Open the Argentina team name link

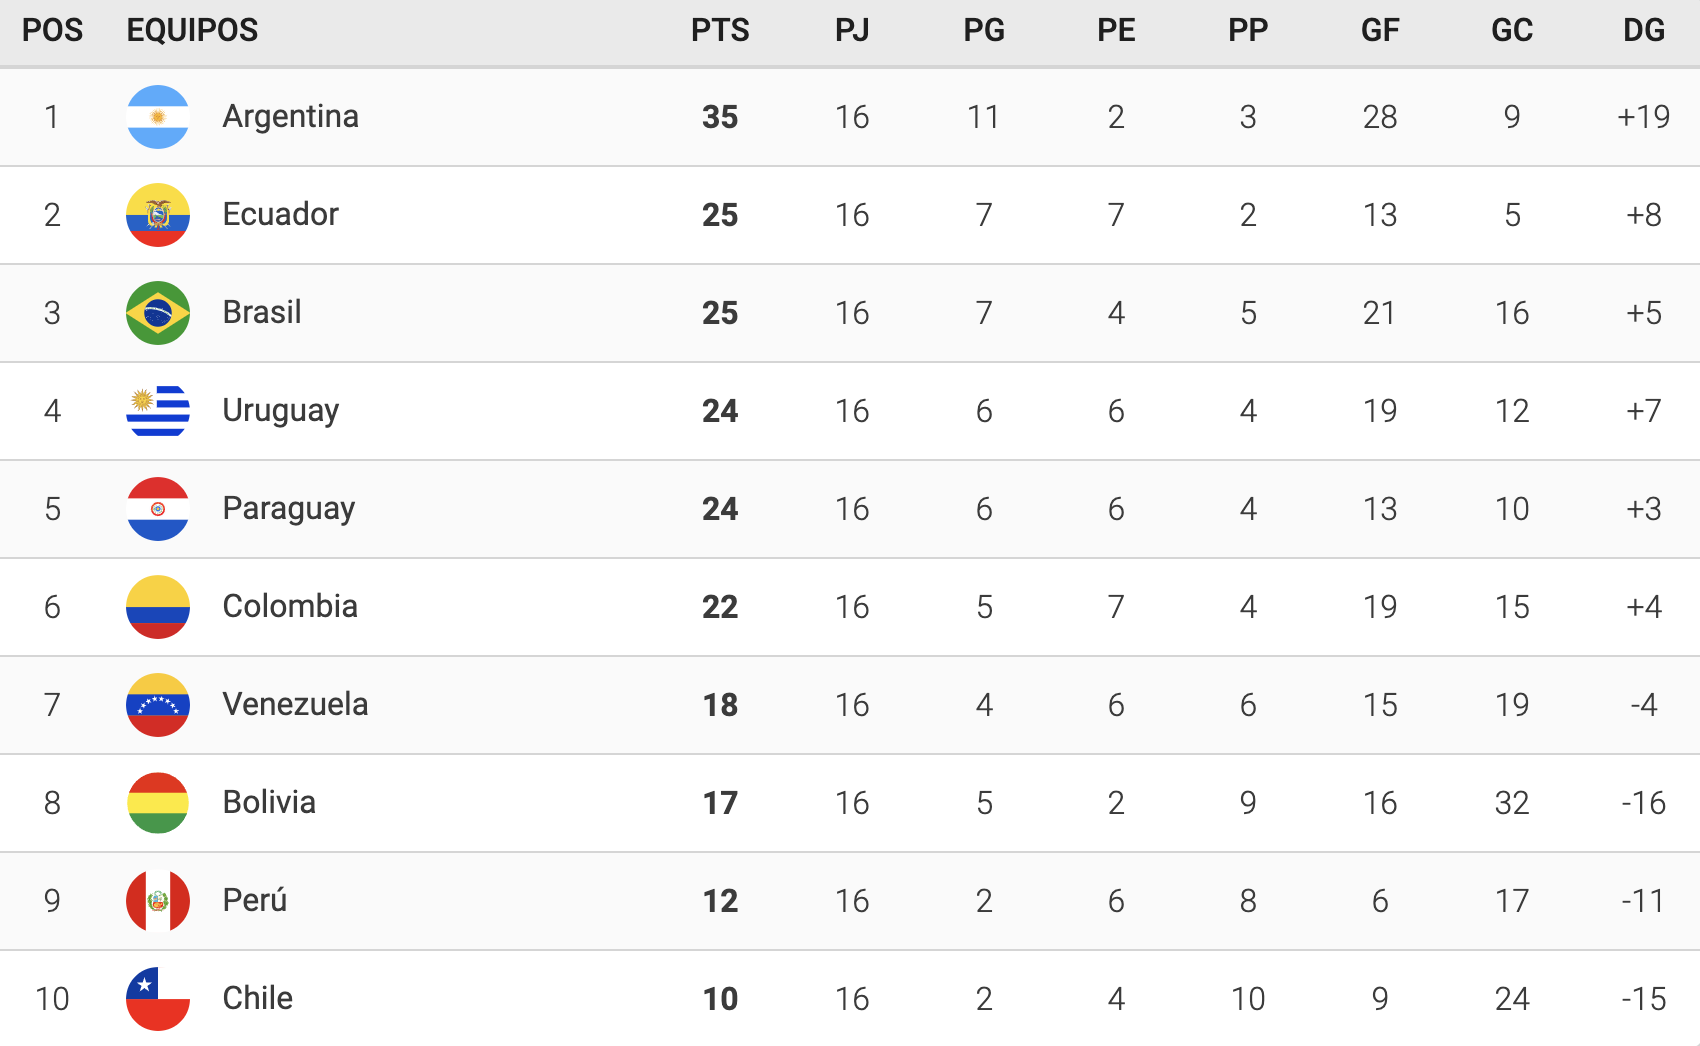tap(290, 117)
